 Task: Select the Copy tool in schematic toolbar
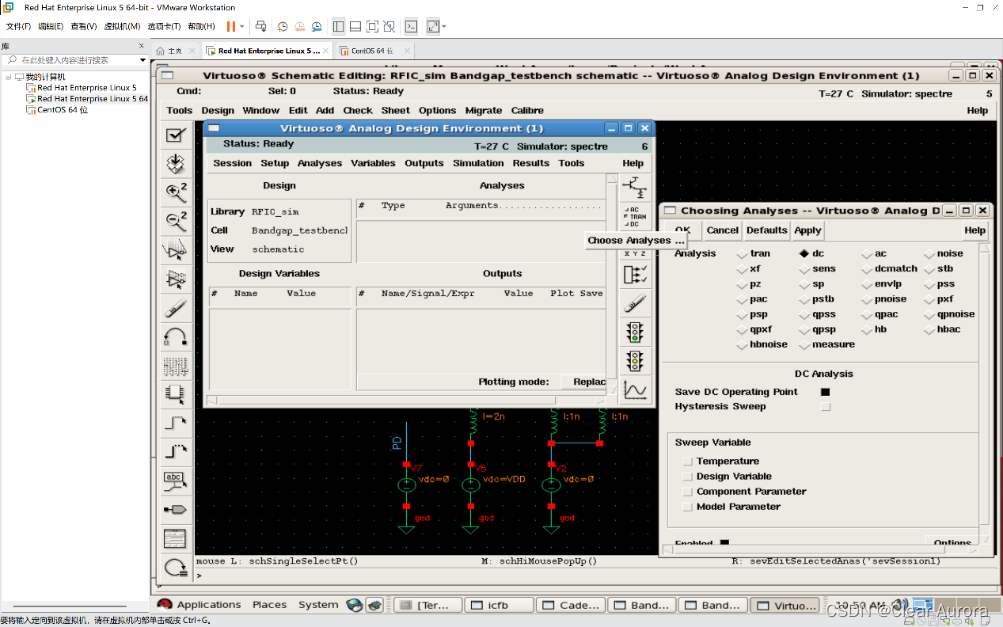click(x=175, y=279)
